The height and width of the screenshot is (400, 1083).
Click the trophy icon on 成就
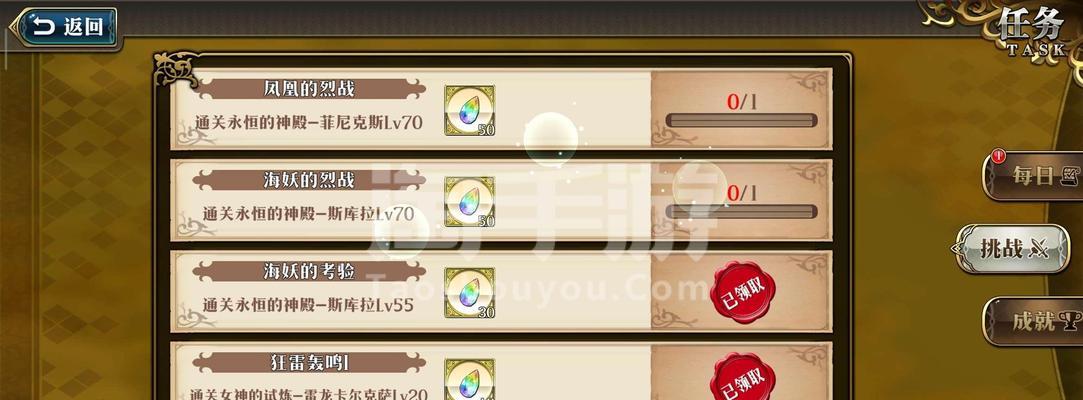coord(1071,321)
